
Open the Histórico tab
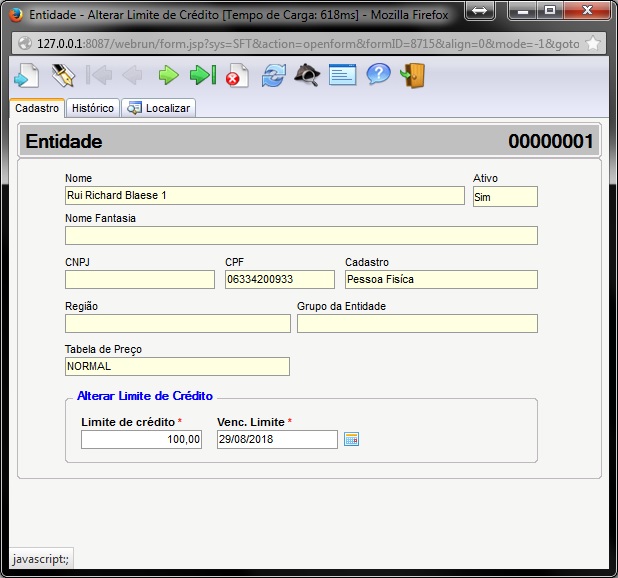(x=93, y=108)
